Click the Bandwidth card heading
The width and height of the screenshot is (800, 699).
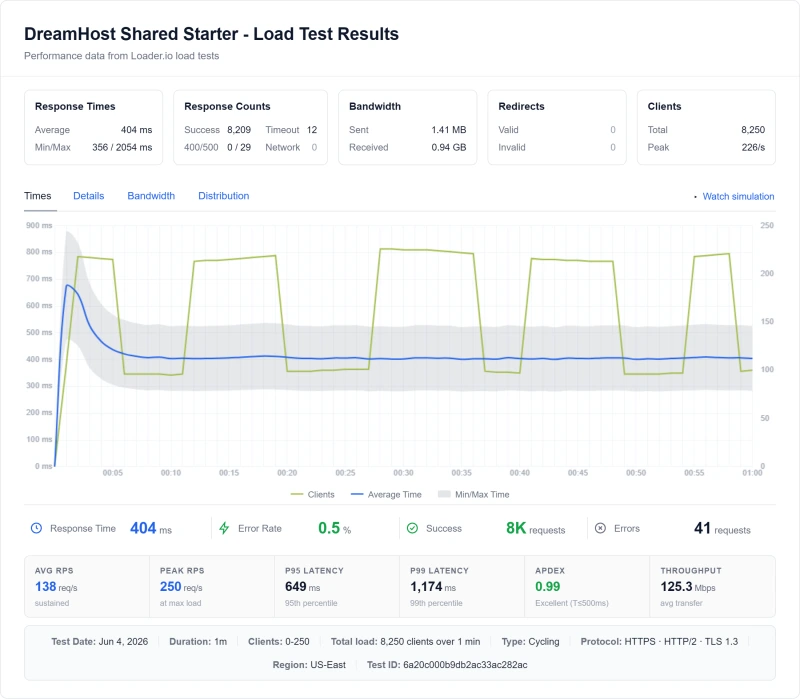[x=375, y=106]
